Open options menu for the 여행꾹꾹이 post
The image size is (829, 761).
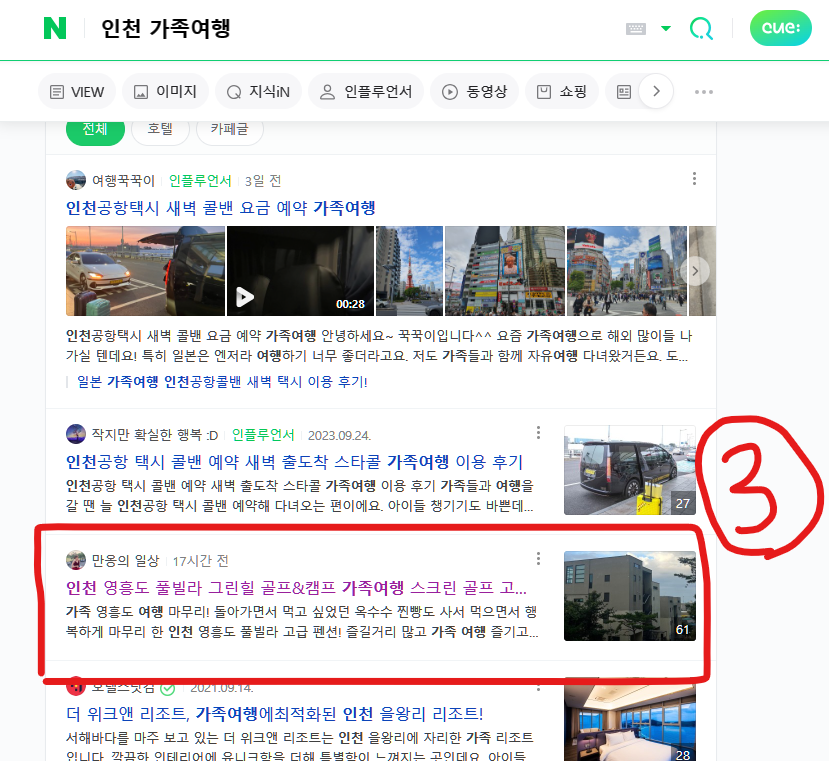pyautogui.click(x=694, y=179)
